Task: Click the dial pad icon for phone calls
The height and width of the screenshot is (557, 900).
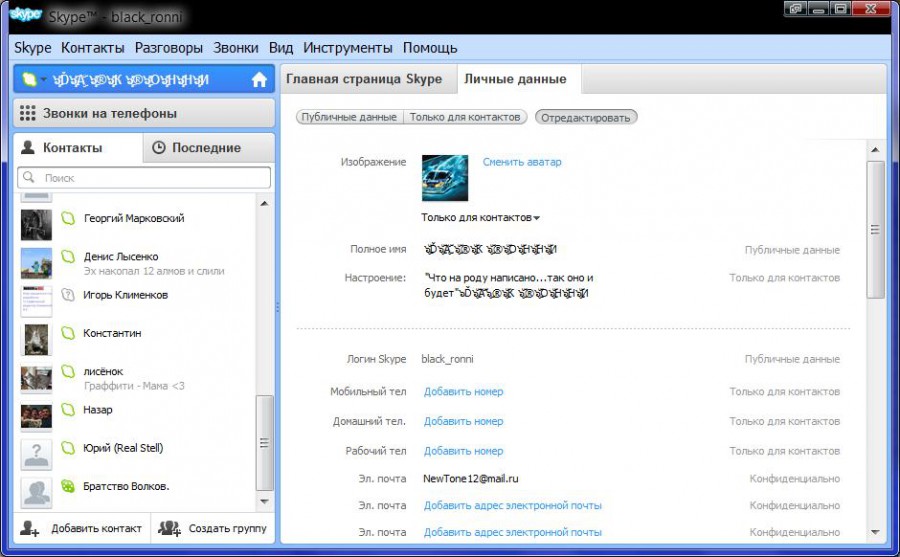Action: click(28, 113)
